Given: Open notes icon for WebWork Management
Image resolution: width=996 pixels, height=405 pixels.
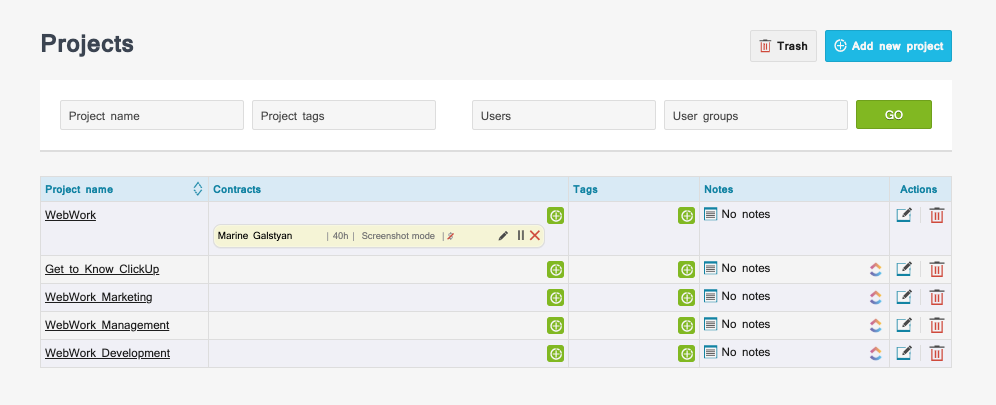Looking at the screenshot, I should point(711,324).
